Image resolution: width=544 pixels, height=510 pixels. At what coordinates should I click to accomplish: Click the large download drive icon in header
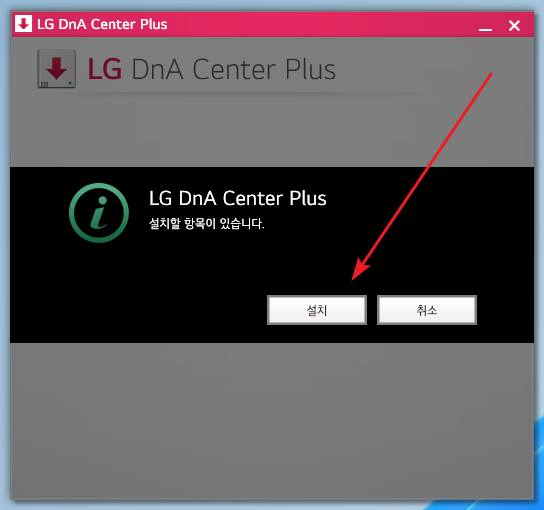pos(57,69)
